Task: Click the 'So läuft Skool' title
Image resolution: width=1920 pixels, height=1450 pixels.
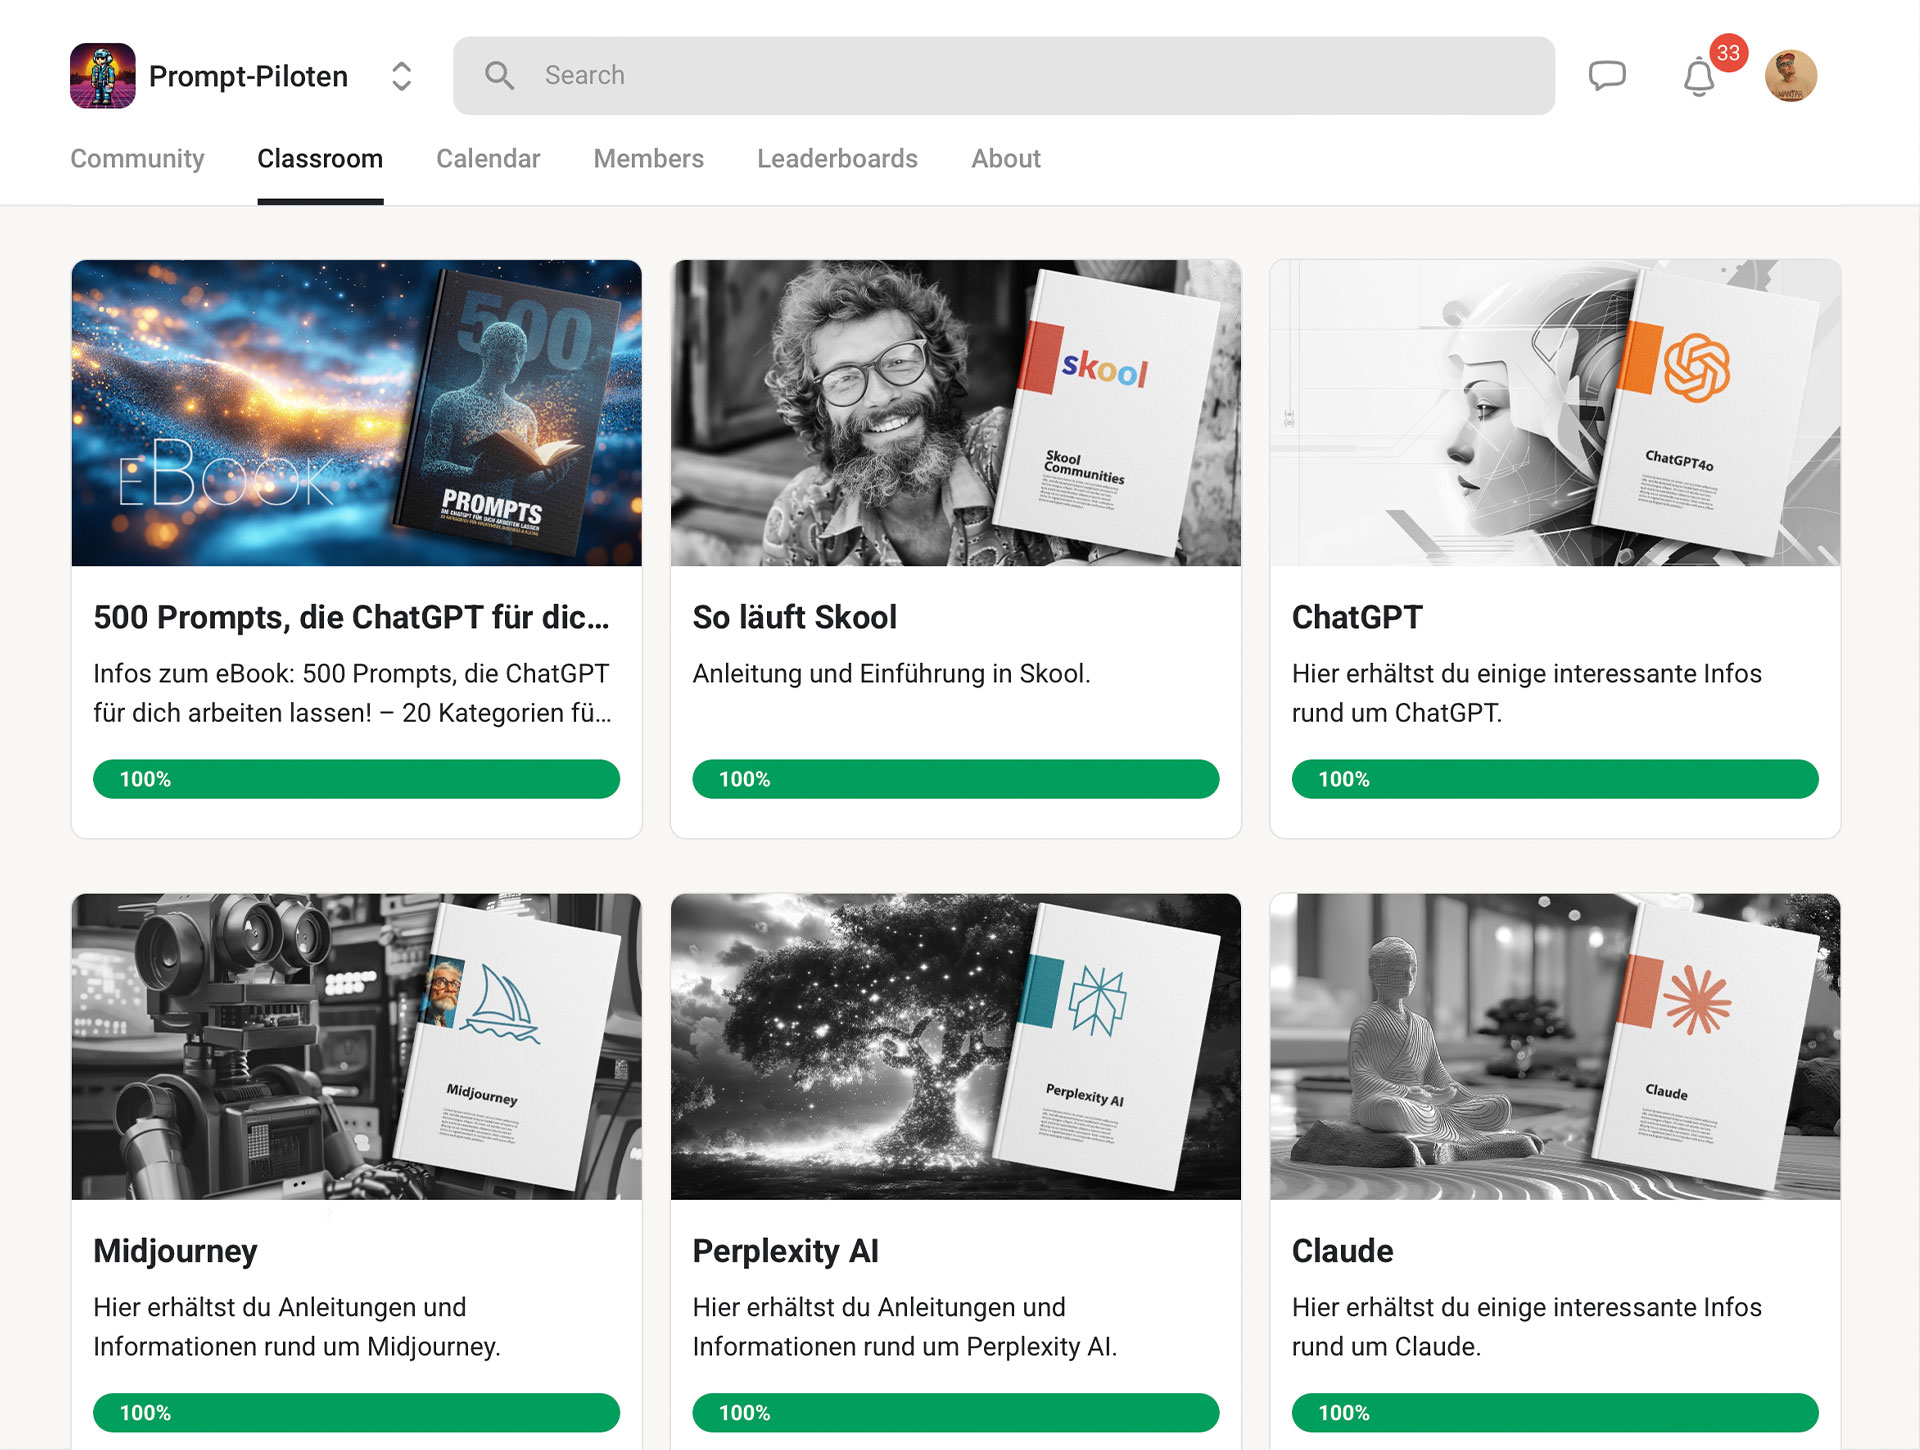Action: coord(795,617)
